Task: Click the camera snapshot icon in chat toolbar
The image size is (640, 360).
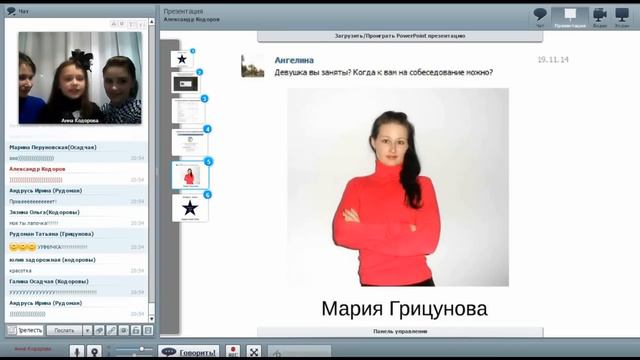Action: [124, 330]
